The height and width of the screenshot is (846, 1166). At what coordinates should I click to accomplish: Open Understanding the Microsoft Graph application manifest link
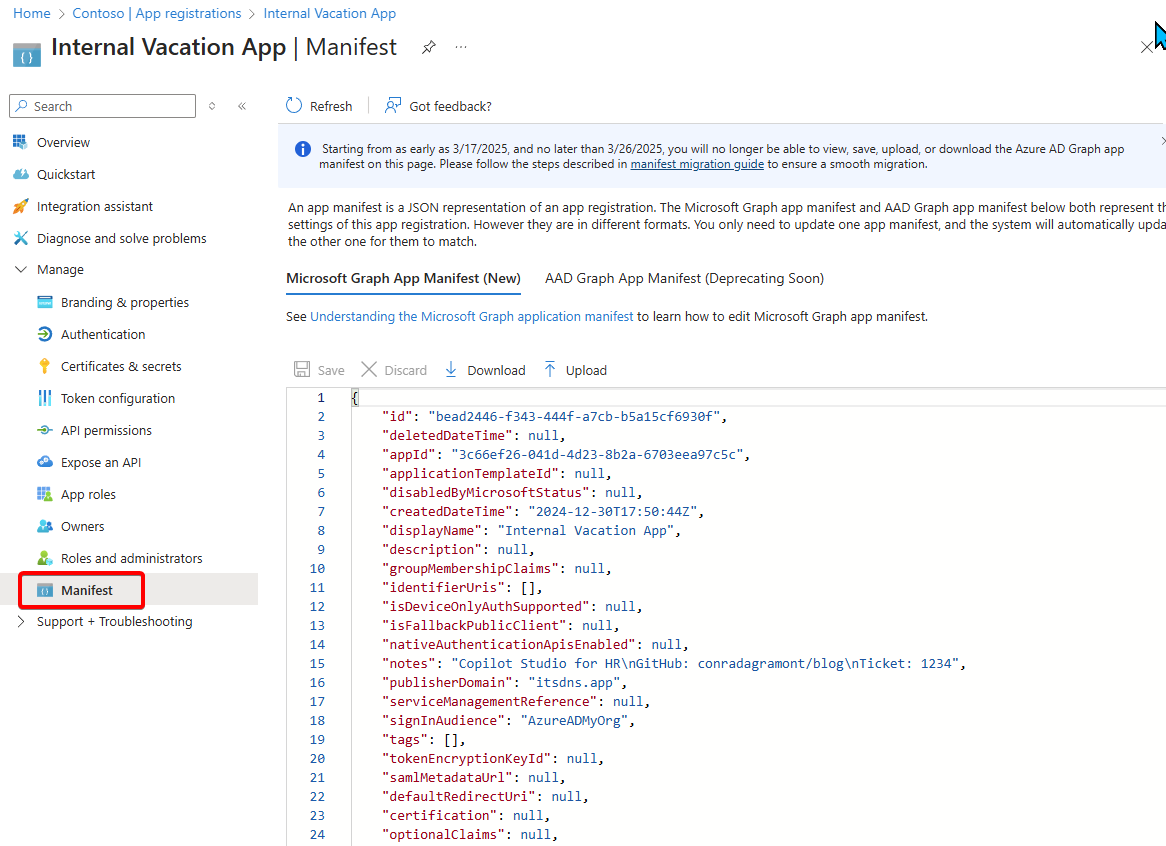pos(471,317)
